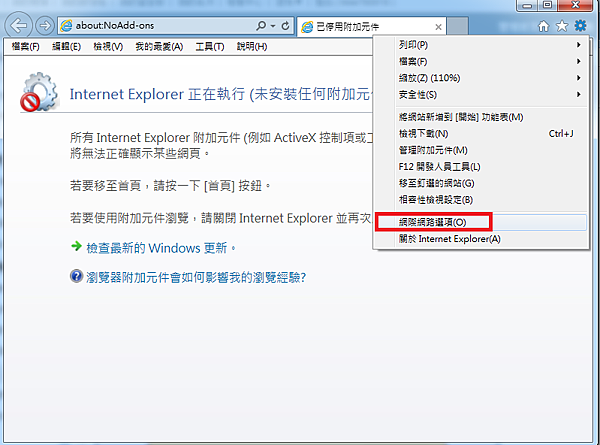Click the Home icon
This screenshot has height=445, width=600.
point(543,26)
